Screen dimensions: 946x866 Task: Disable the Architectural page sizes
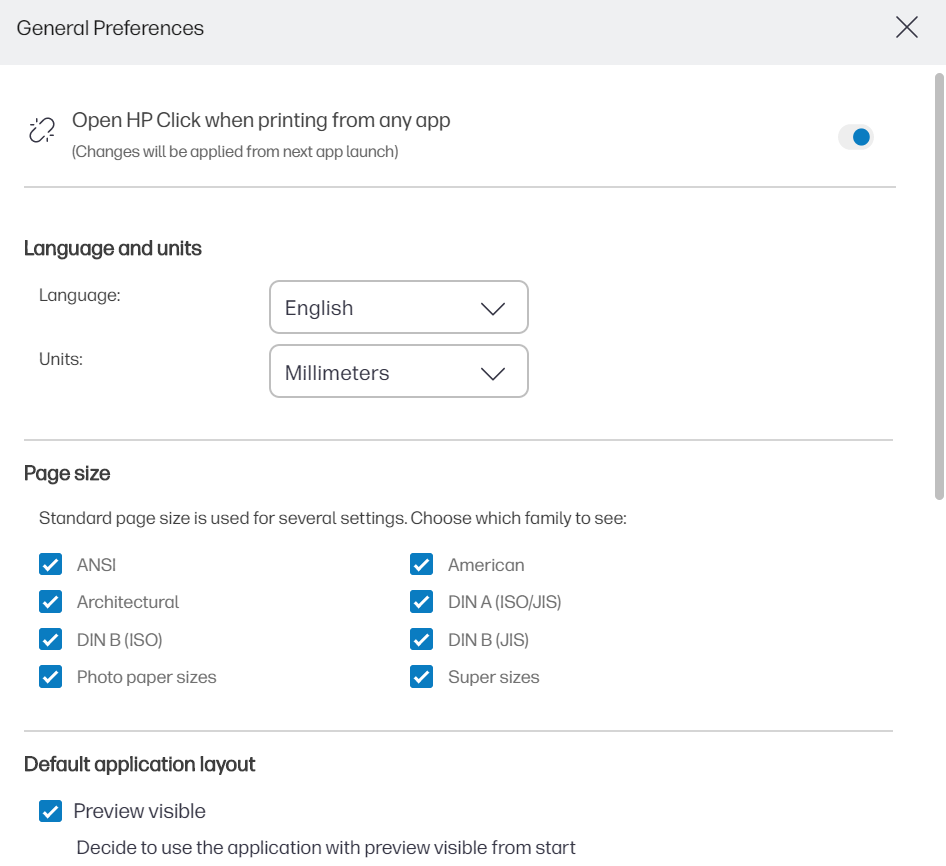(x=50, y=601)
